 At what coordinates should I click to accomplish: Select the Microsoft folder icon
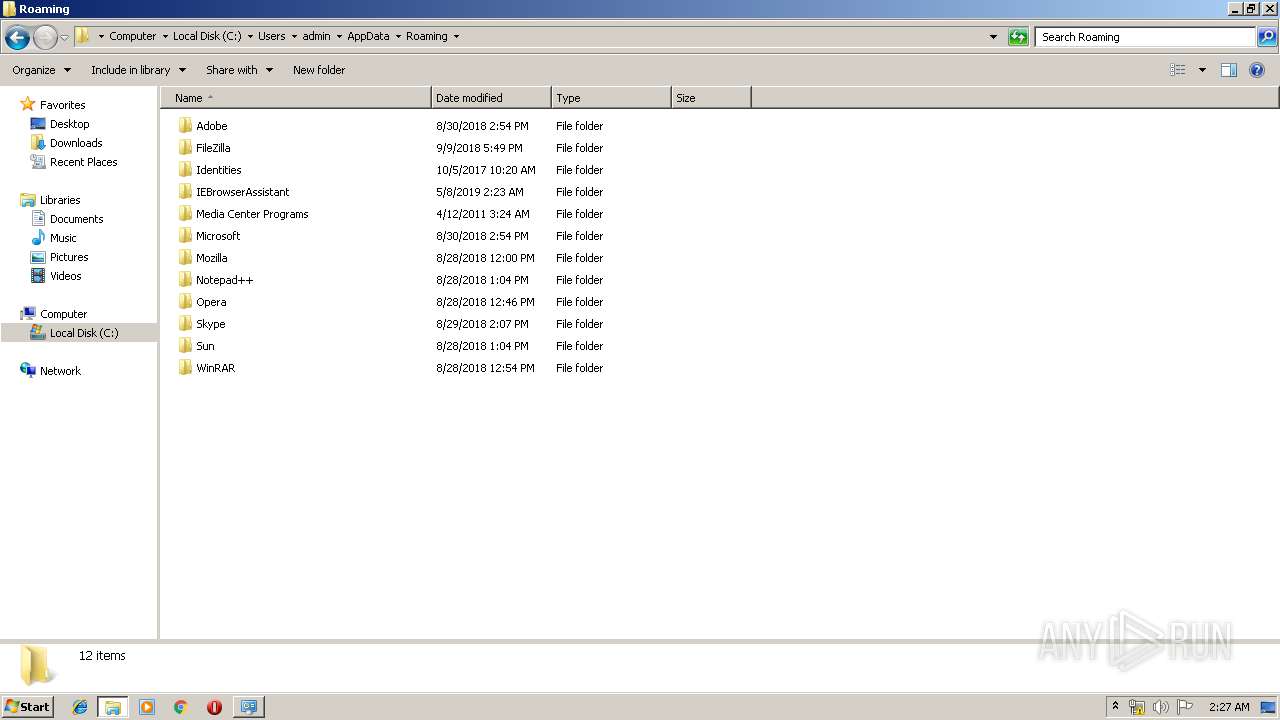click(185, 236)
